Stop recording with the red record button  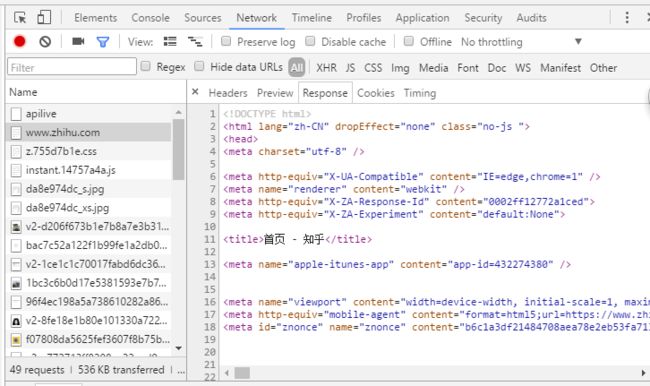click(19, 41)
